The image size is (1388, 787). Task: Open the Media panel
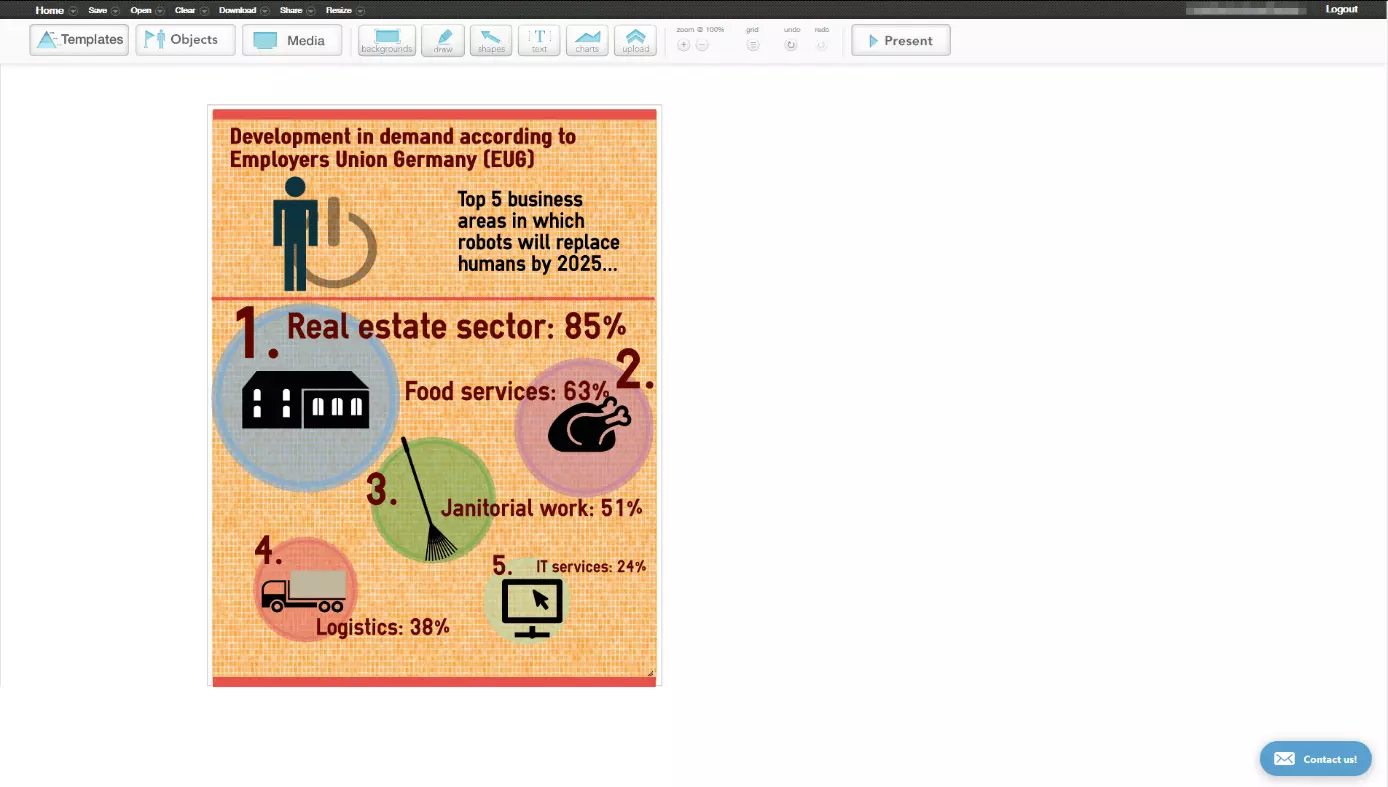tap(291, 40)
